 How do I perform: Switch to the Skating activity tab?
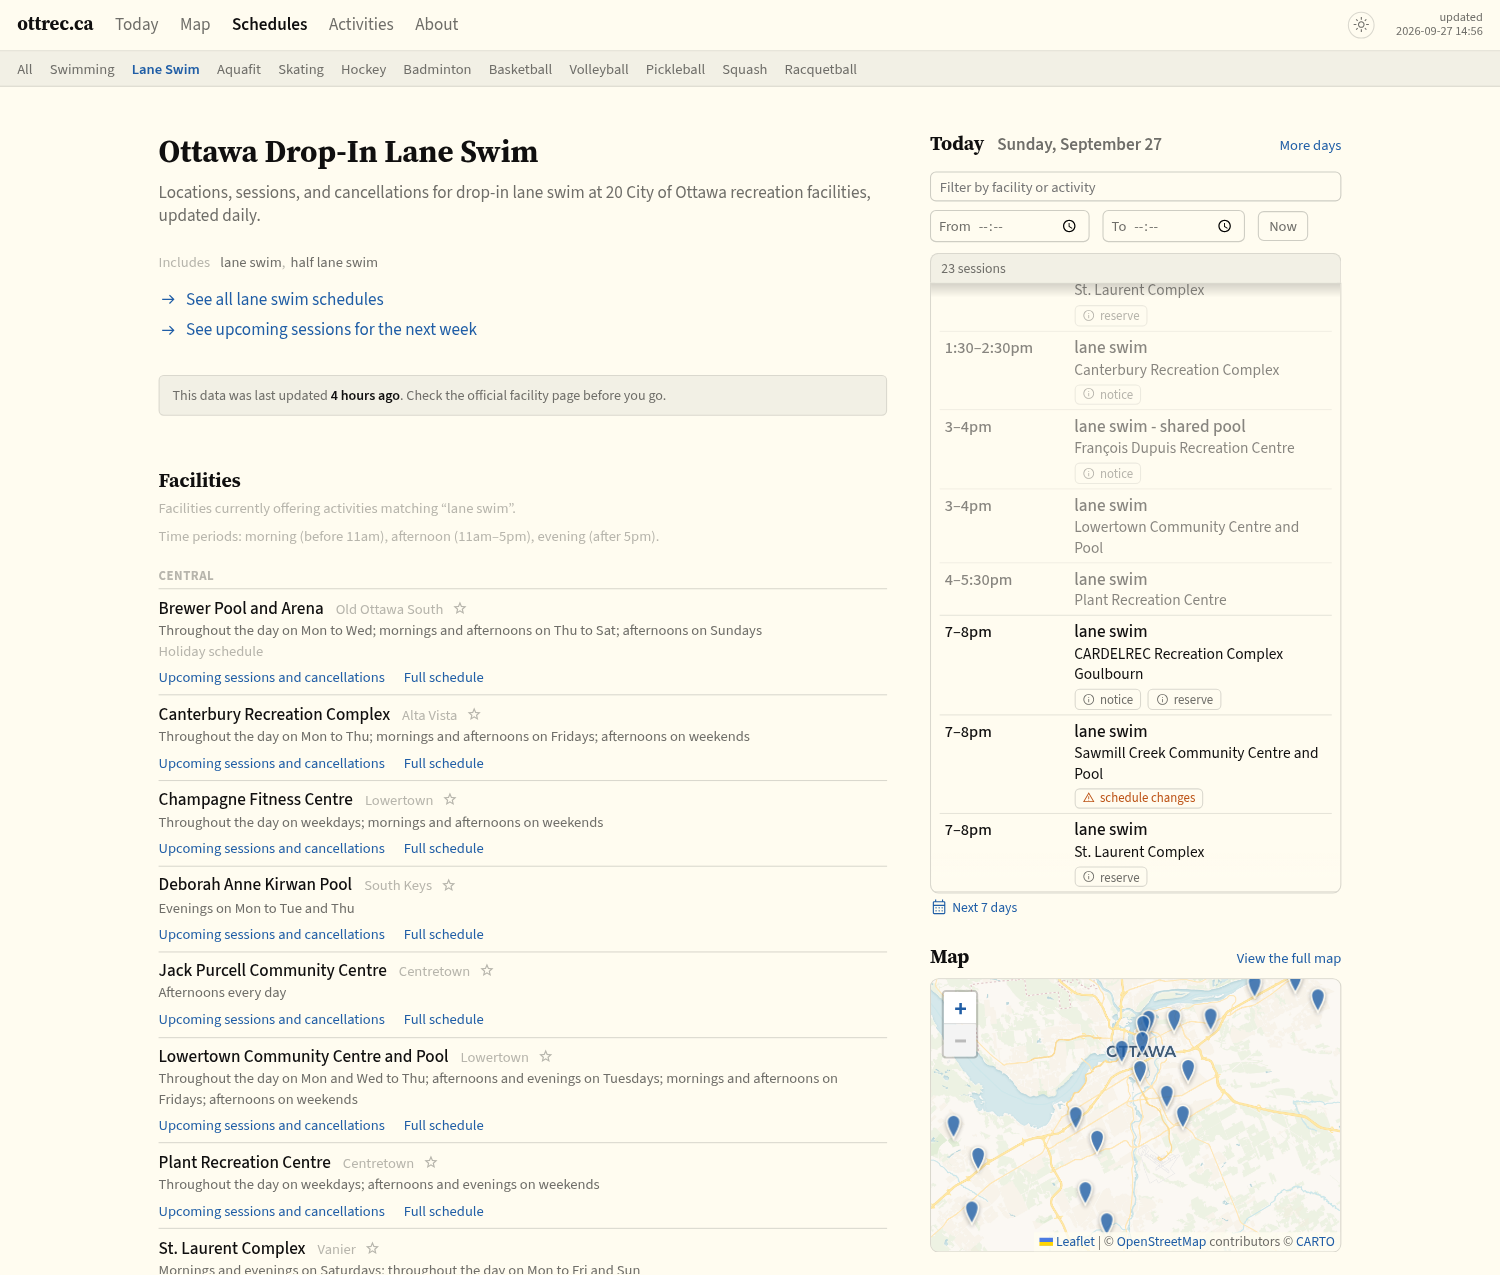click(x=301, y=69)
